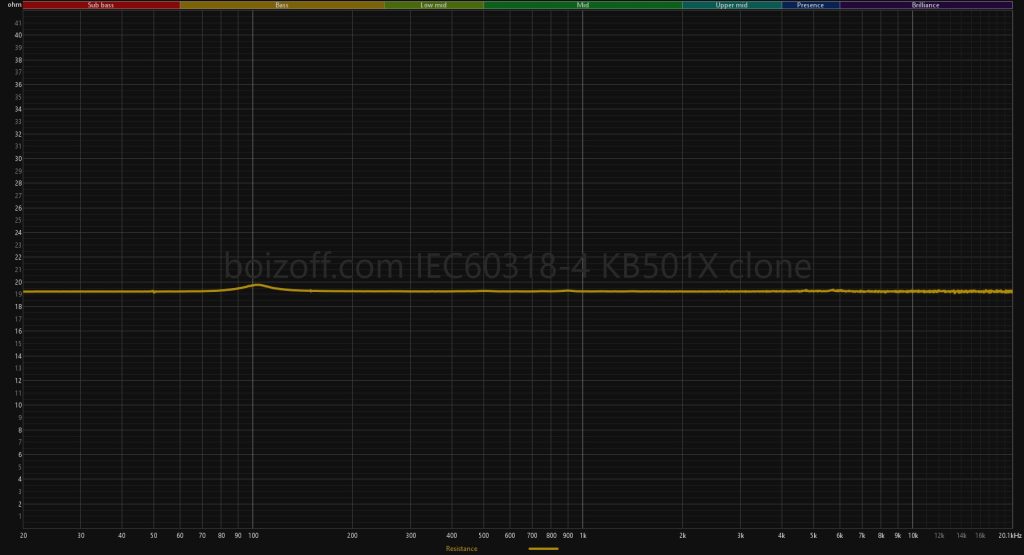Click the 1k frequency axis label
The image size is (1024, 555).
pos(583,536)
